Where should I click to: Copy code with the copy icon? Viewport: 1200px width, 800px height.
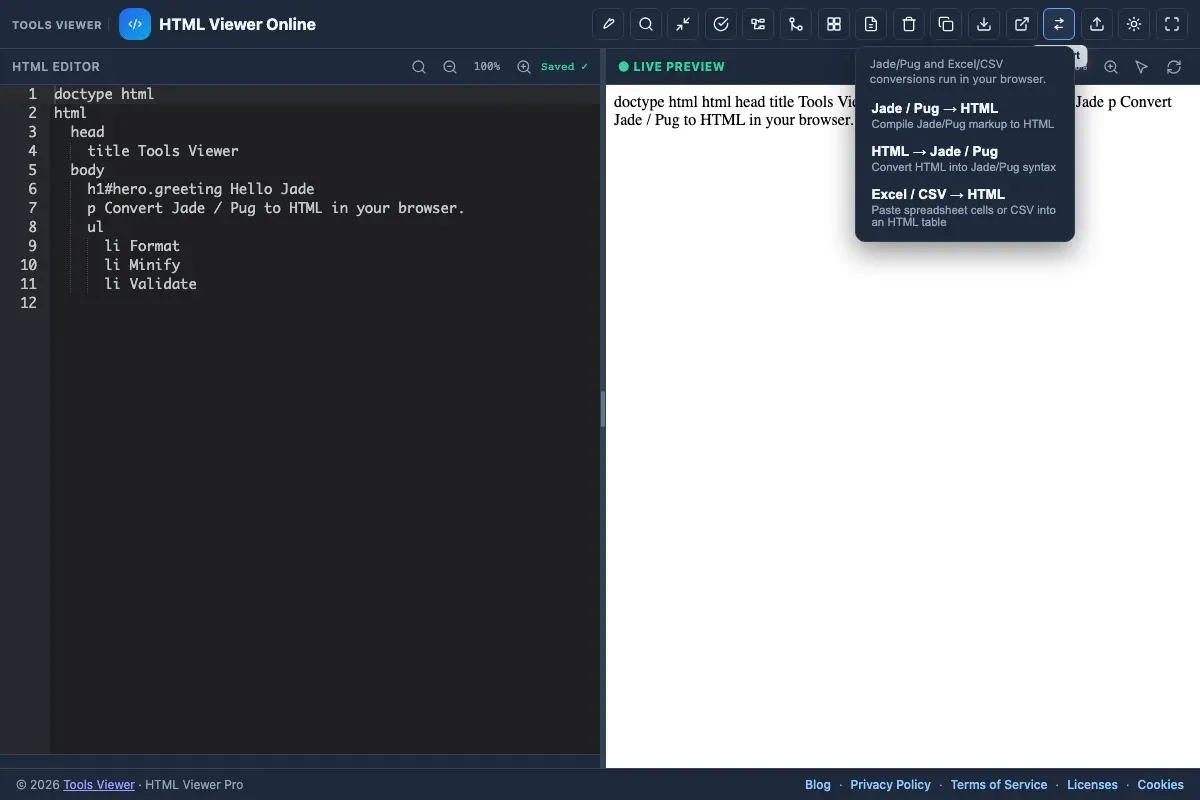(946, 24)
